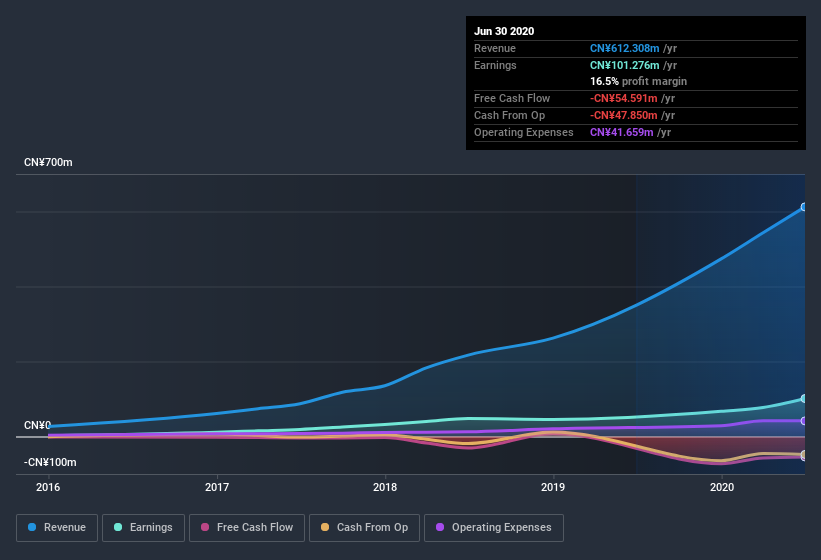Toggle the Revenue legend button

(x=57, y=528)
